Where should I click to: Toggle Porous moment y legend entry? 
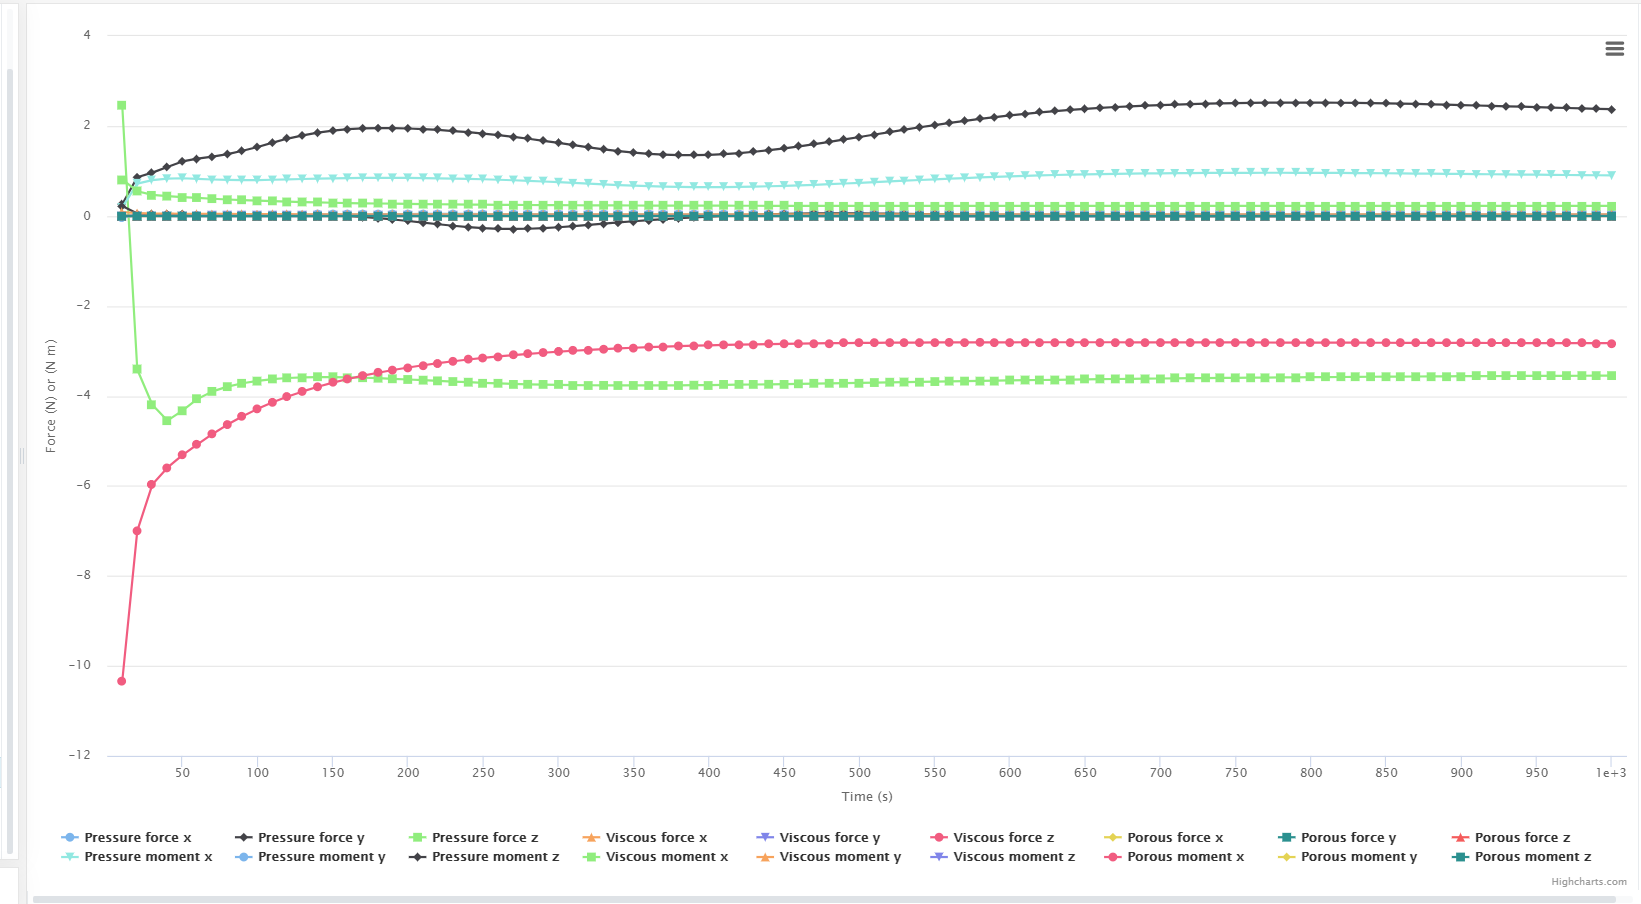[1359, 857]
